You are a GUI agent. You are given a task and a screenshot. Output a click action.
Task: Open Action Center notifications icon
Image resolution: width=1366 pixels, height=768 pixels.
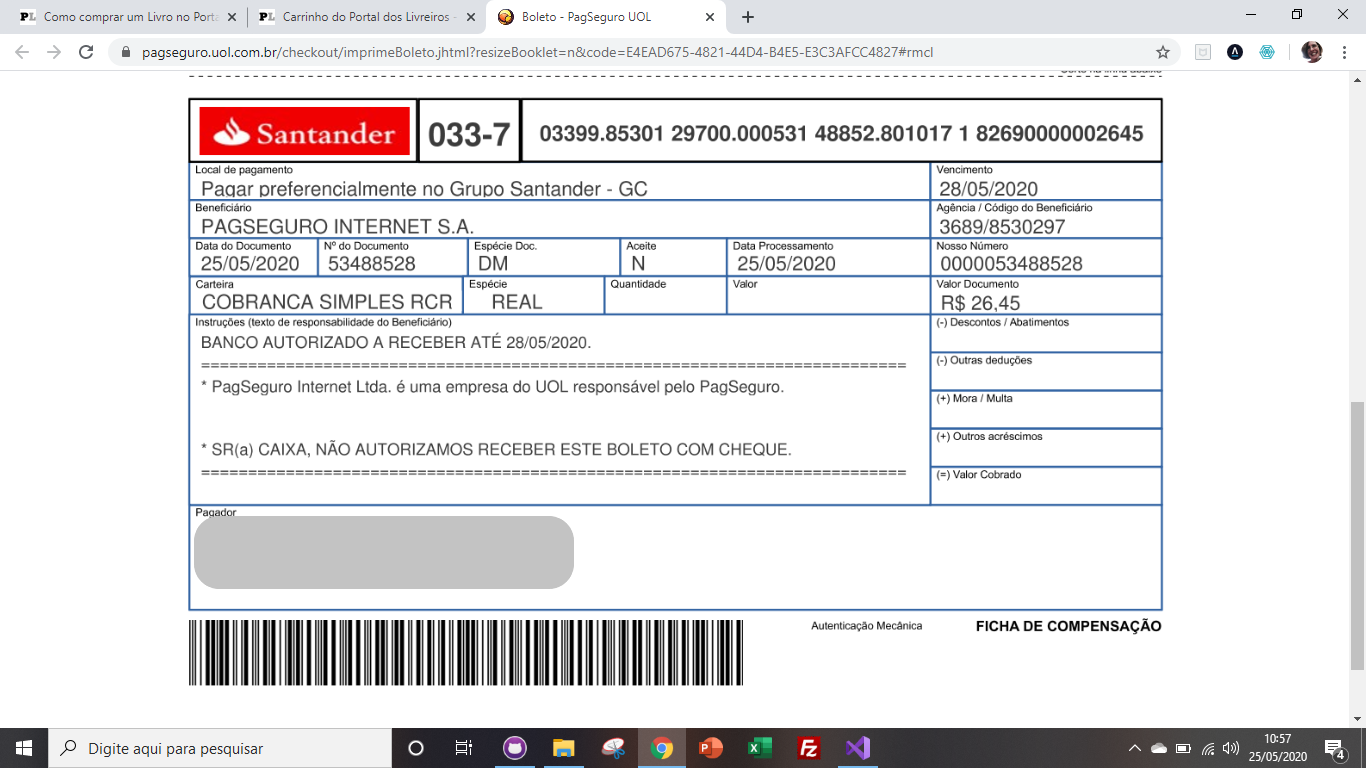pyautogui.click(x=1335, y=748)
